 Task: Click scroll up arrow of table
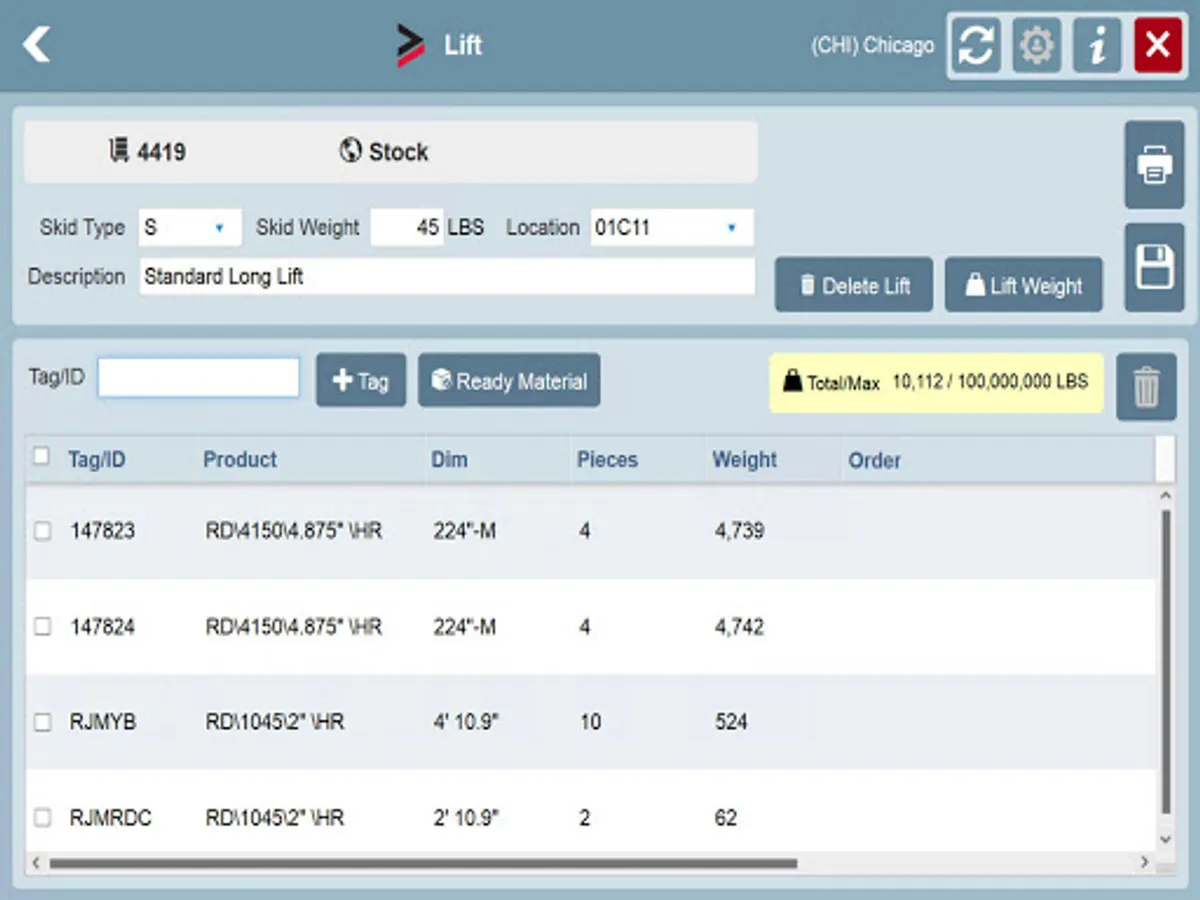coord(1165,496)
